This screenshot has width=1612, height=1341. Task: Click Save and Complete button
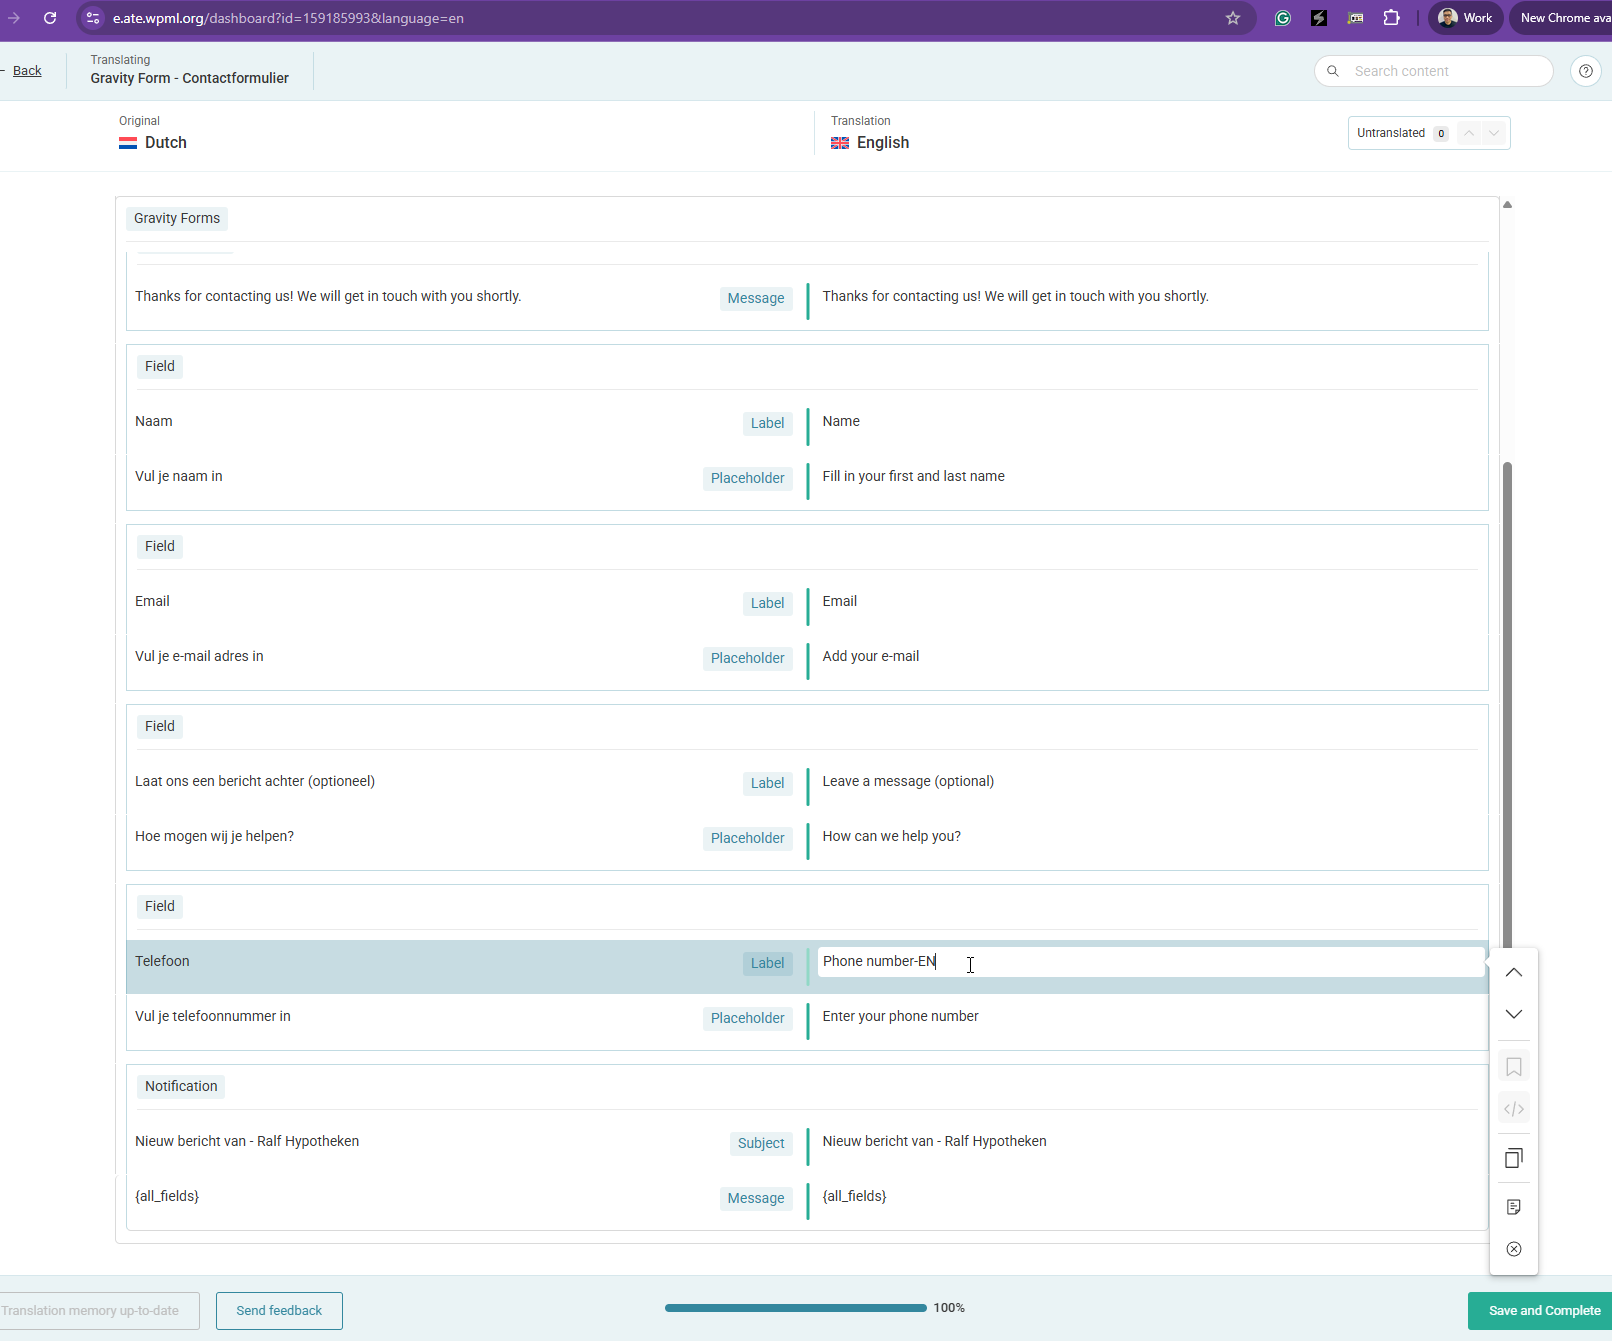1540,1311
